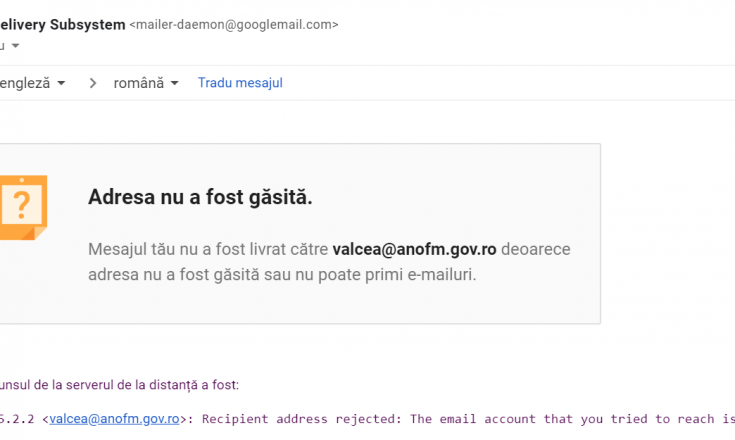This screenshot has width=735, height=440.
Task: Click the "Adresa nu a fost găsită." heading
Action: (x=200, y=197)
